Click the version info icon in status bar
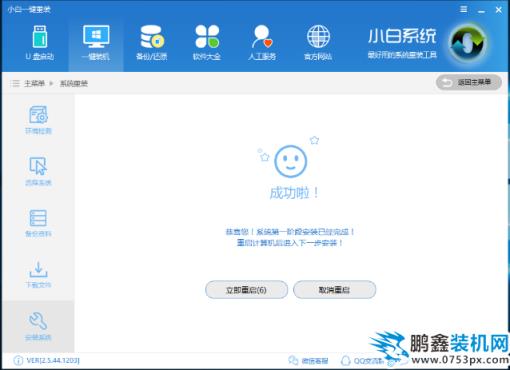 click(18, 360)
